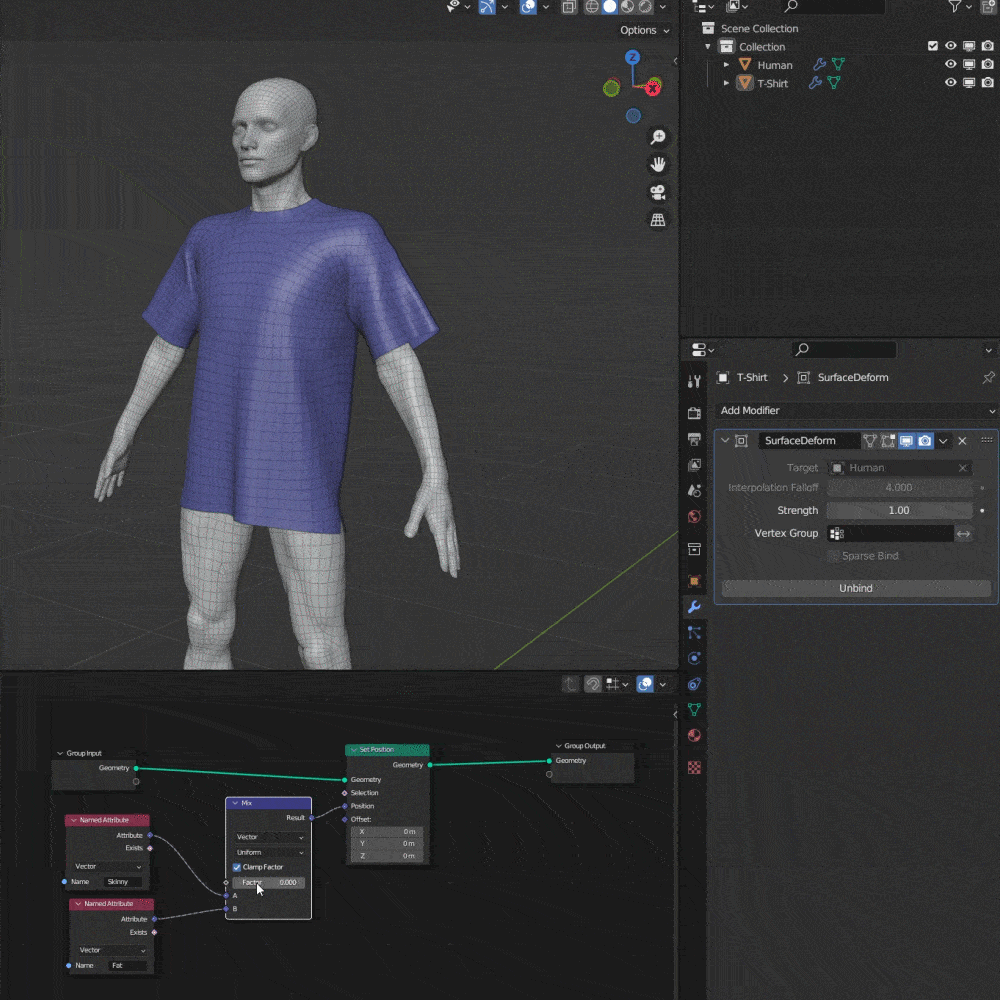Toggle viewport gizmos button
The width and height of the screenshot is (1000, 1000).
(487, 6)
